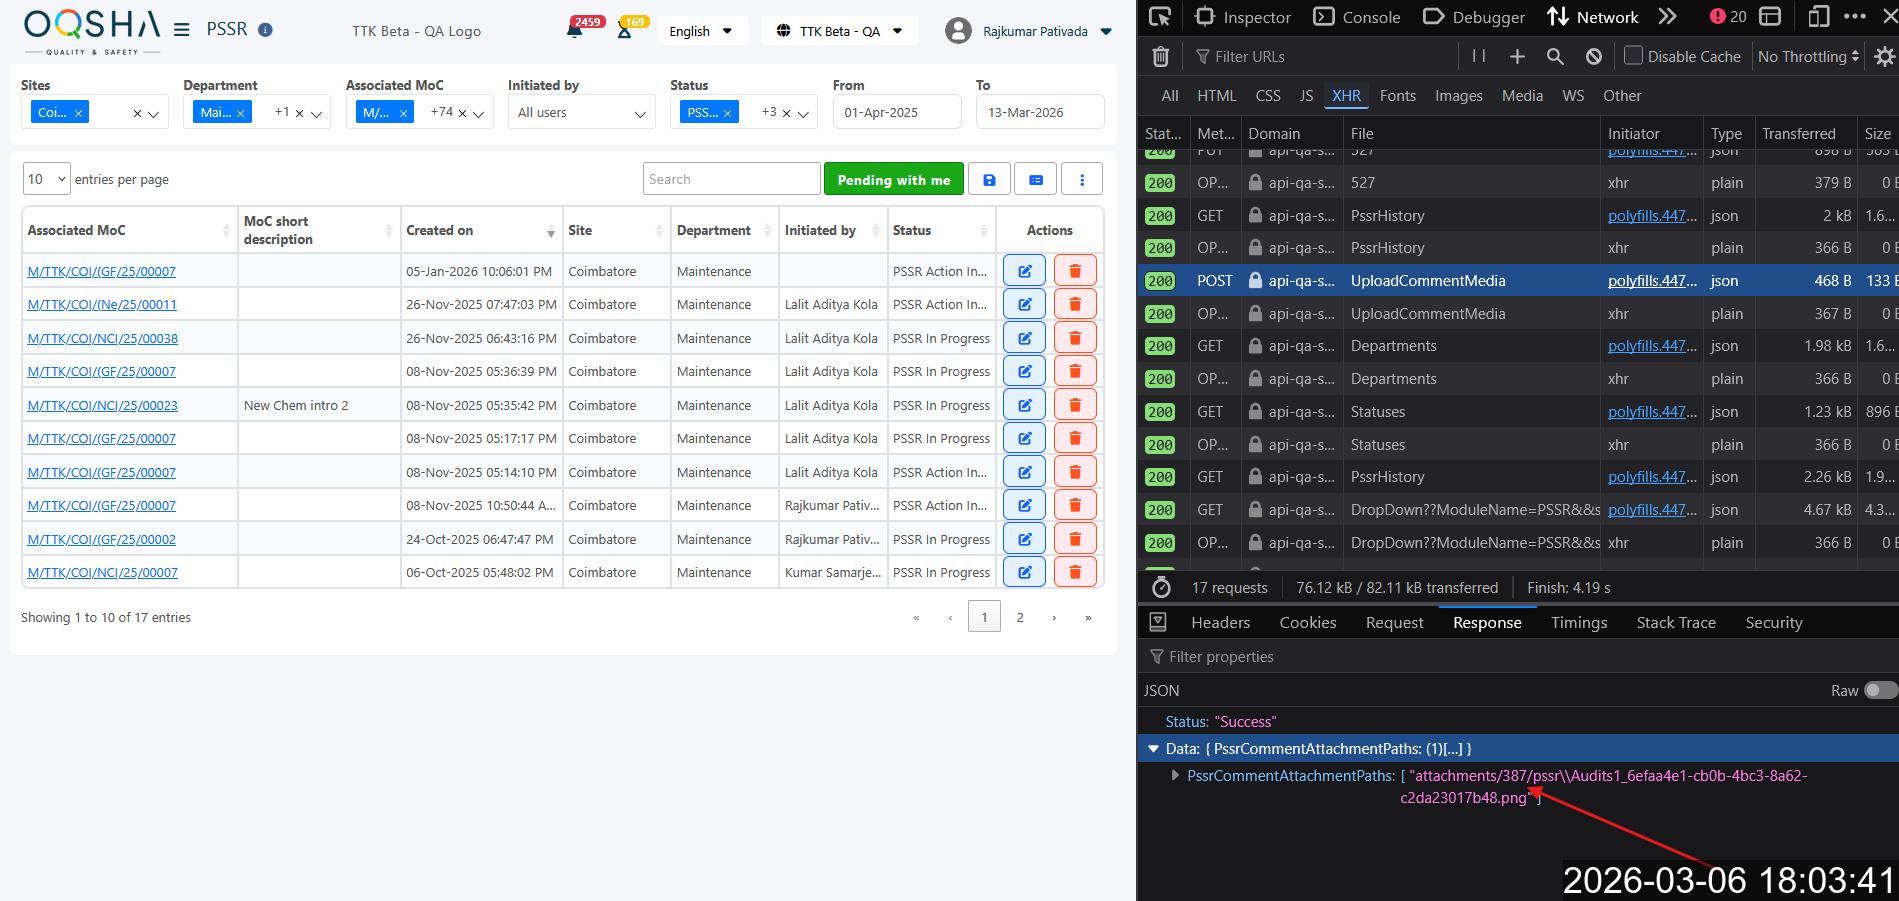Viewport: 1899px width, 901px height.
Task: Open the entries per page dropdown
Action: pyautogui.click(x=46, y=179)
